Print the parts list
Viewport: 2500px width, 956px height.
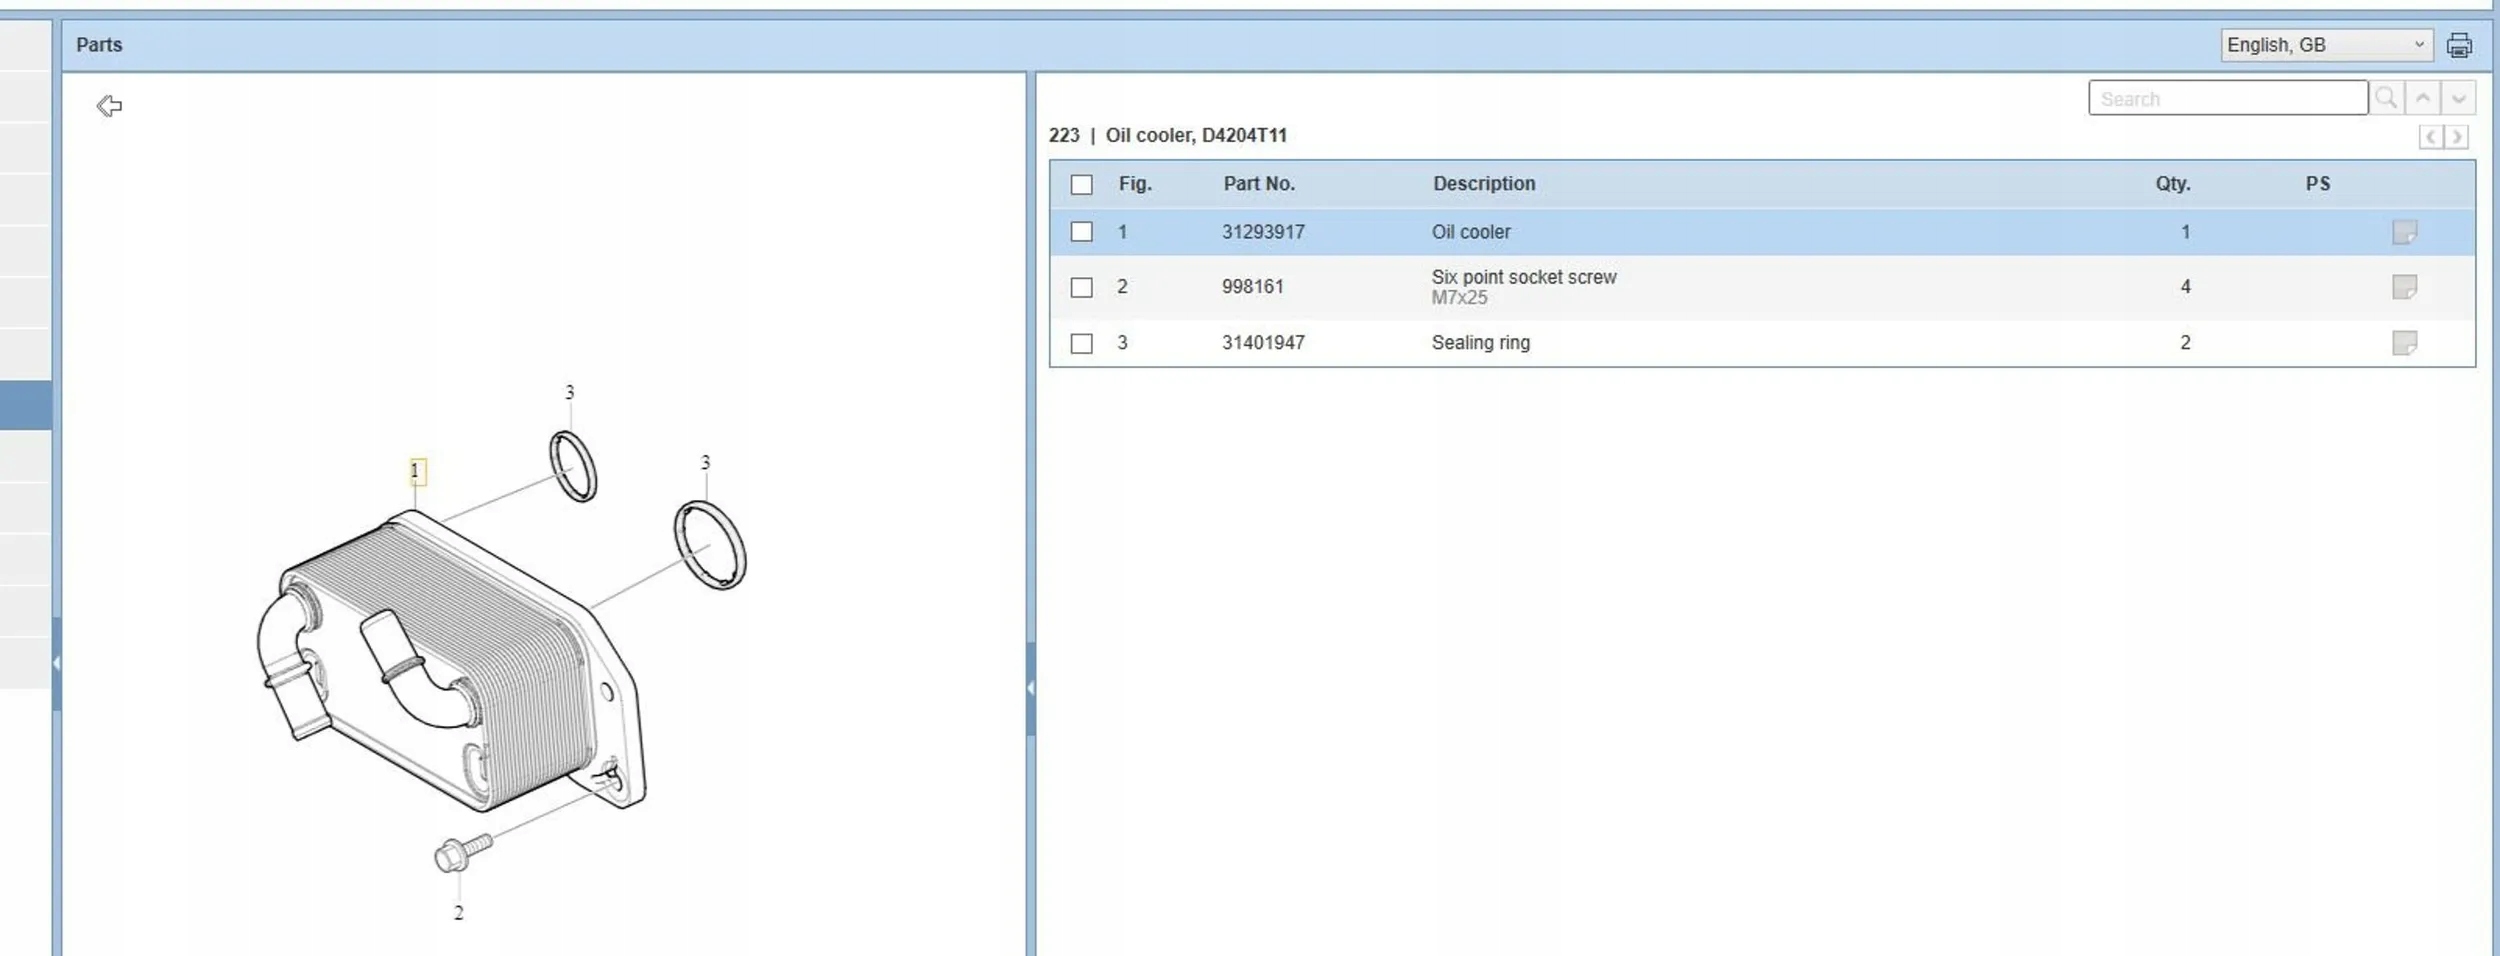coord(2459,45)
